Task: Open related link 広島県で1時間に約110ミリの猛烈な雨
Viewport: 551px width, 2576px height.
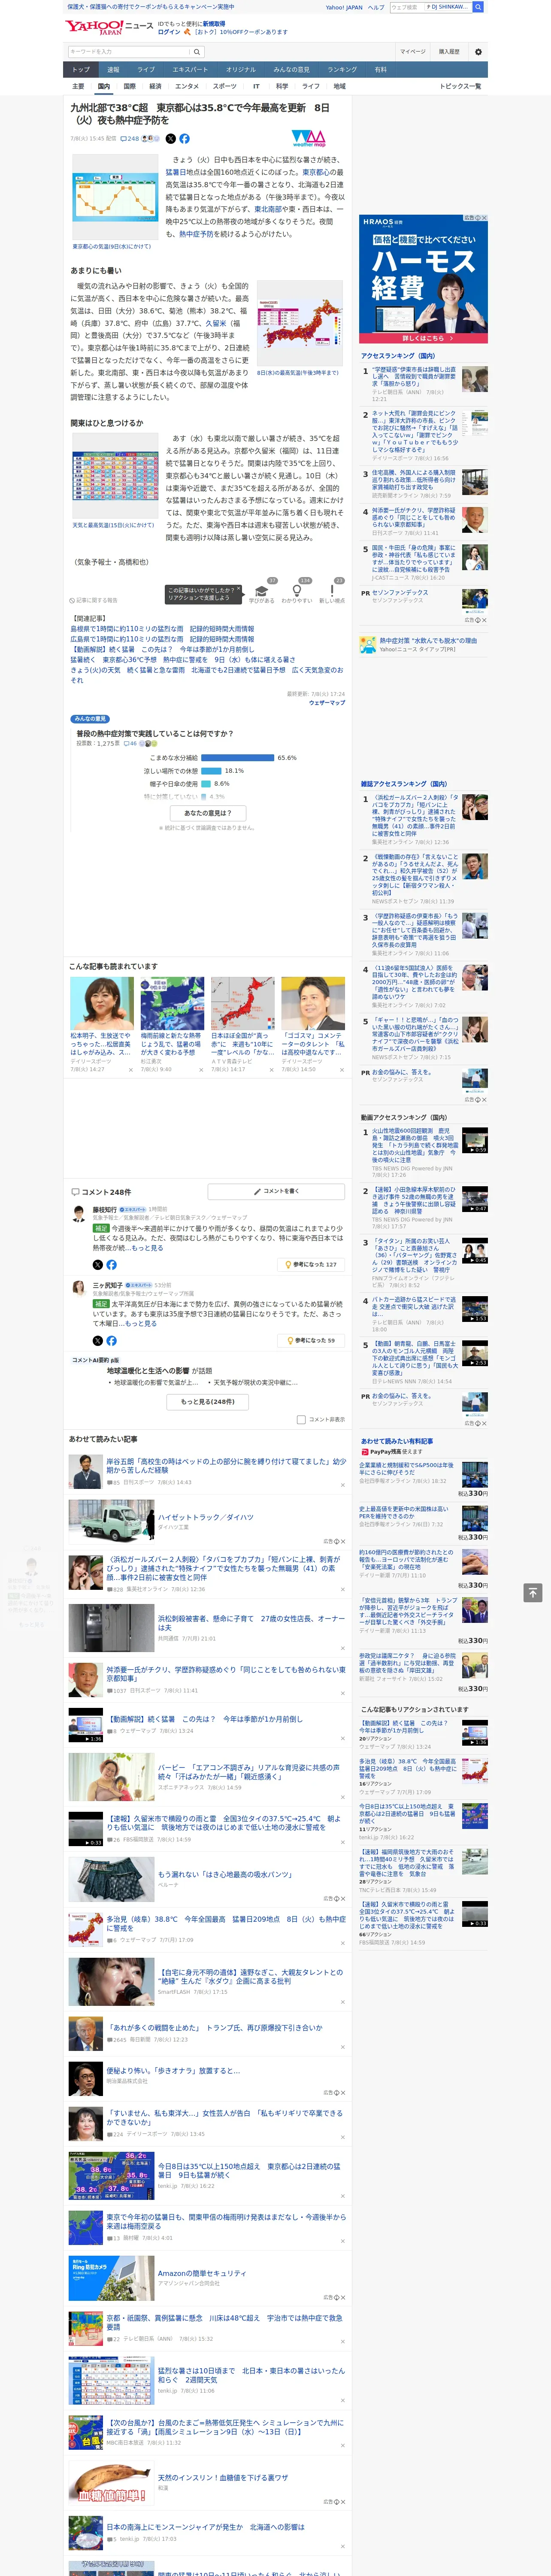Action: [162, 639]
